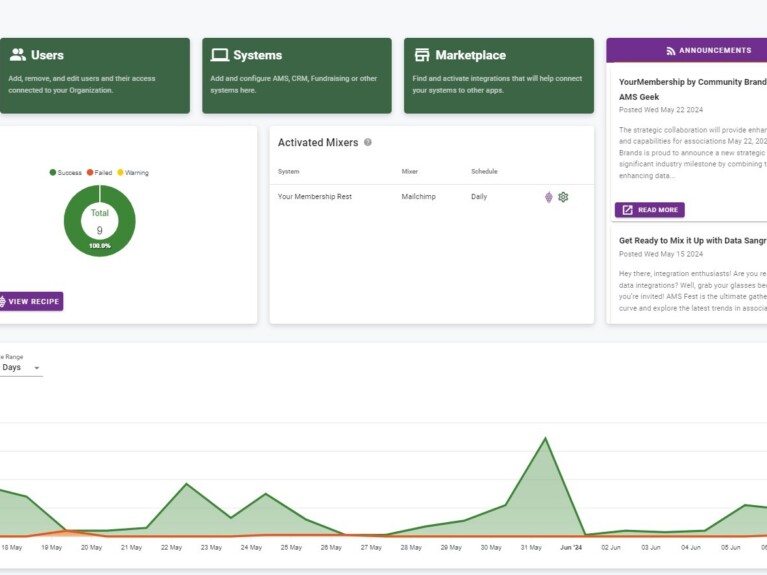The image size is (767, 575).
Task: Click the help icon beside Activated Mixers
Action: (x=368, y=143)
